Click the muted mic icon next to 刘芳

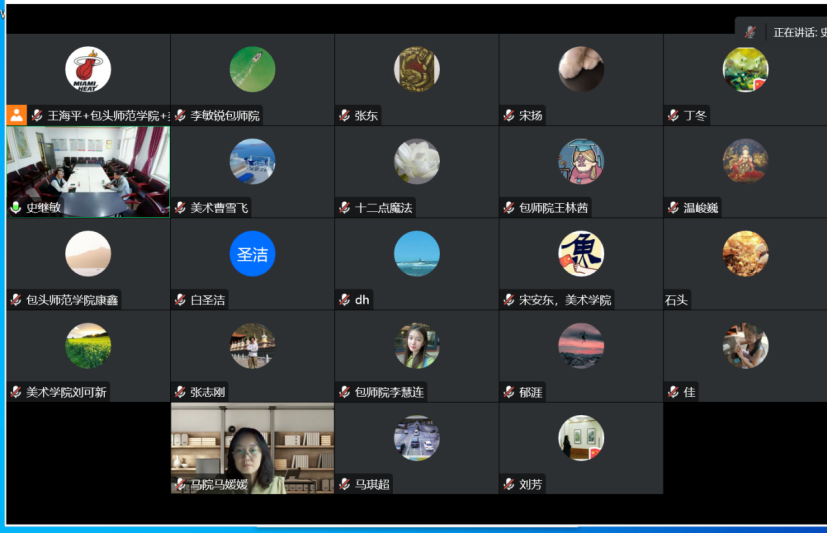point(509,484)
